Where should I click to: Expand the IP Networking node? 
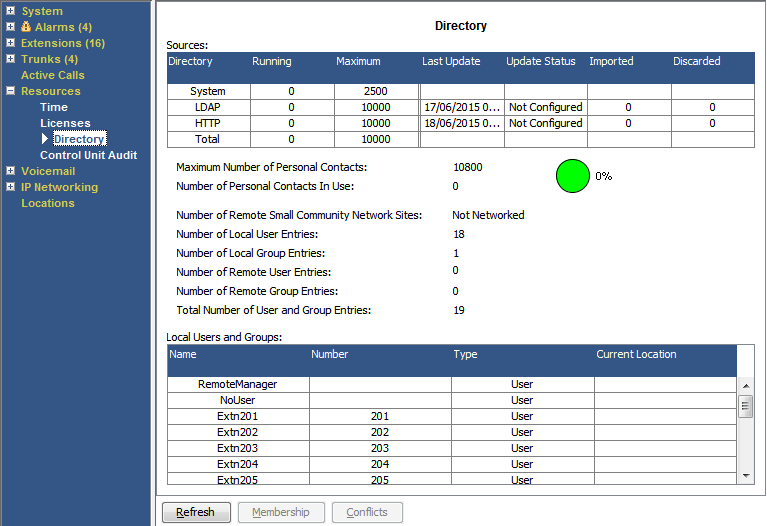tap(10, 187)
